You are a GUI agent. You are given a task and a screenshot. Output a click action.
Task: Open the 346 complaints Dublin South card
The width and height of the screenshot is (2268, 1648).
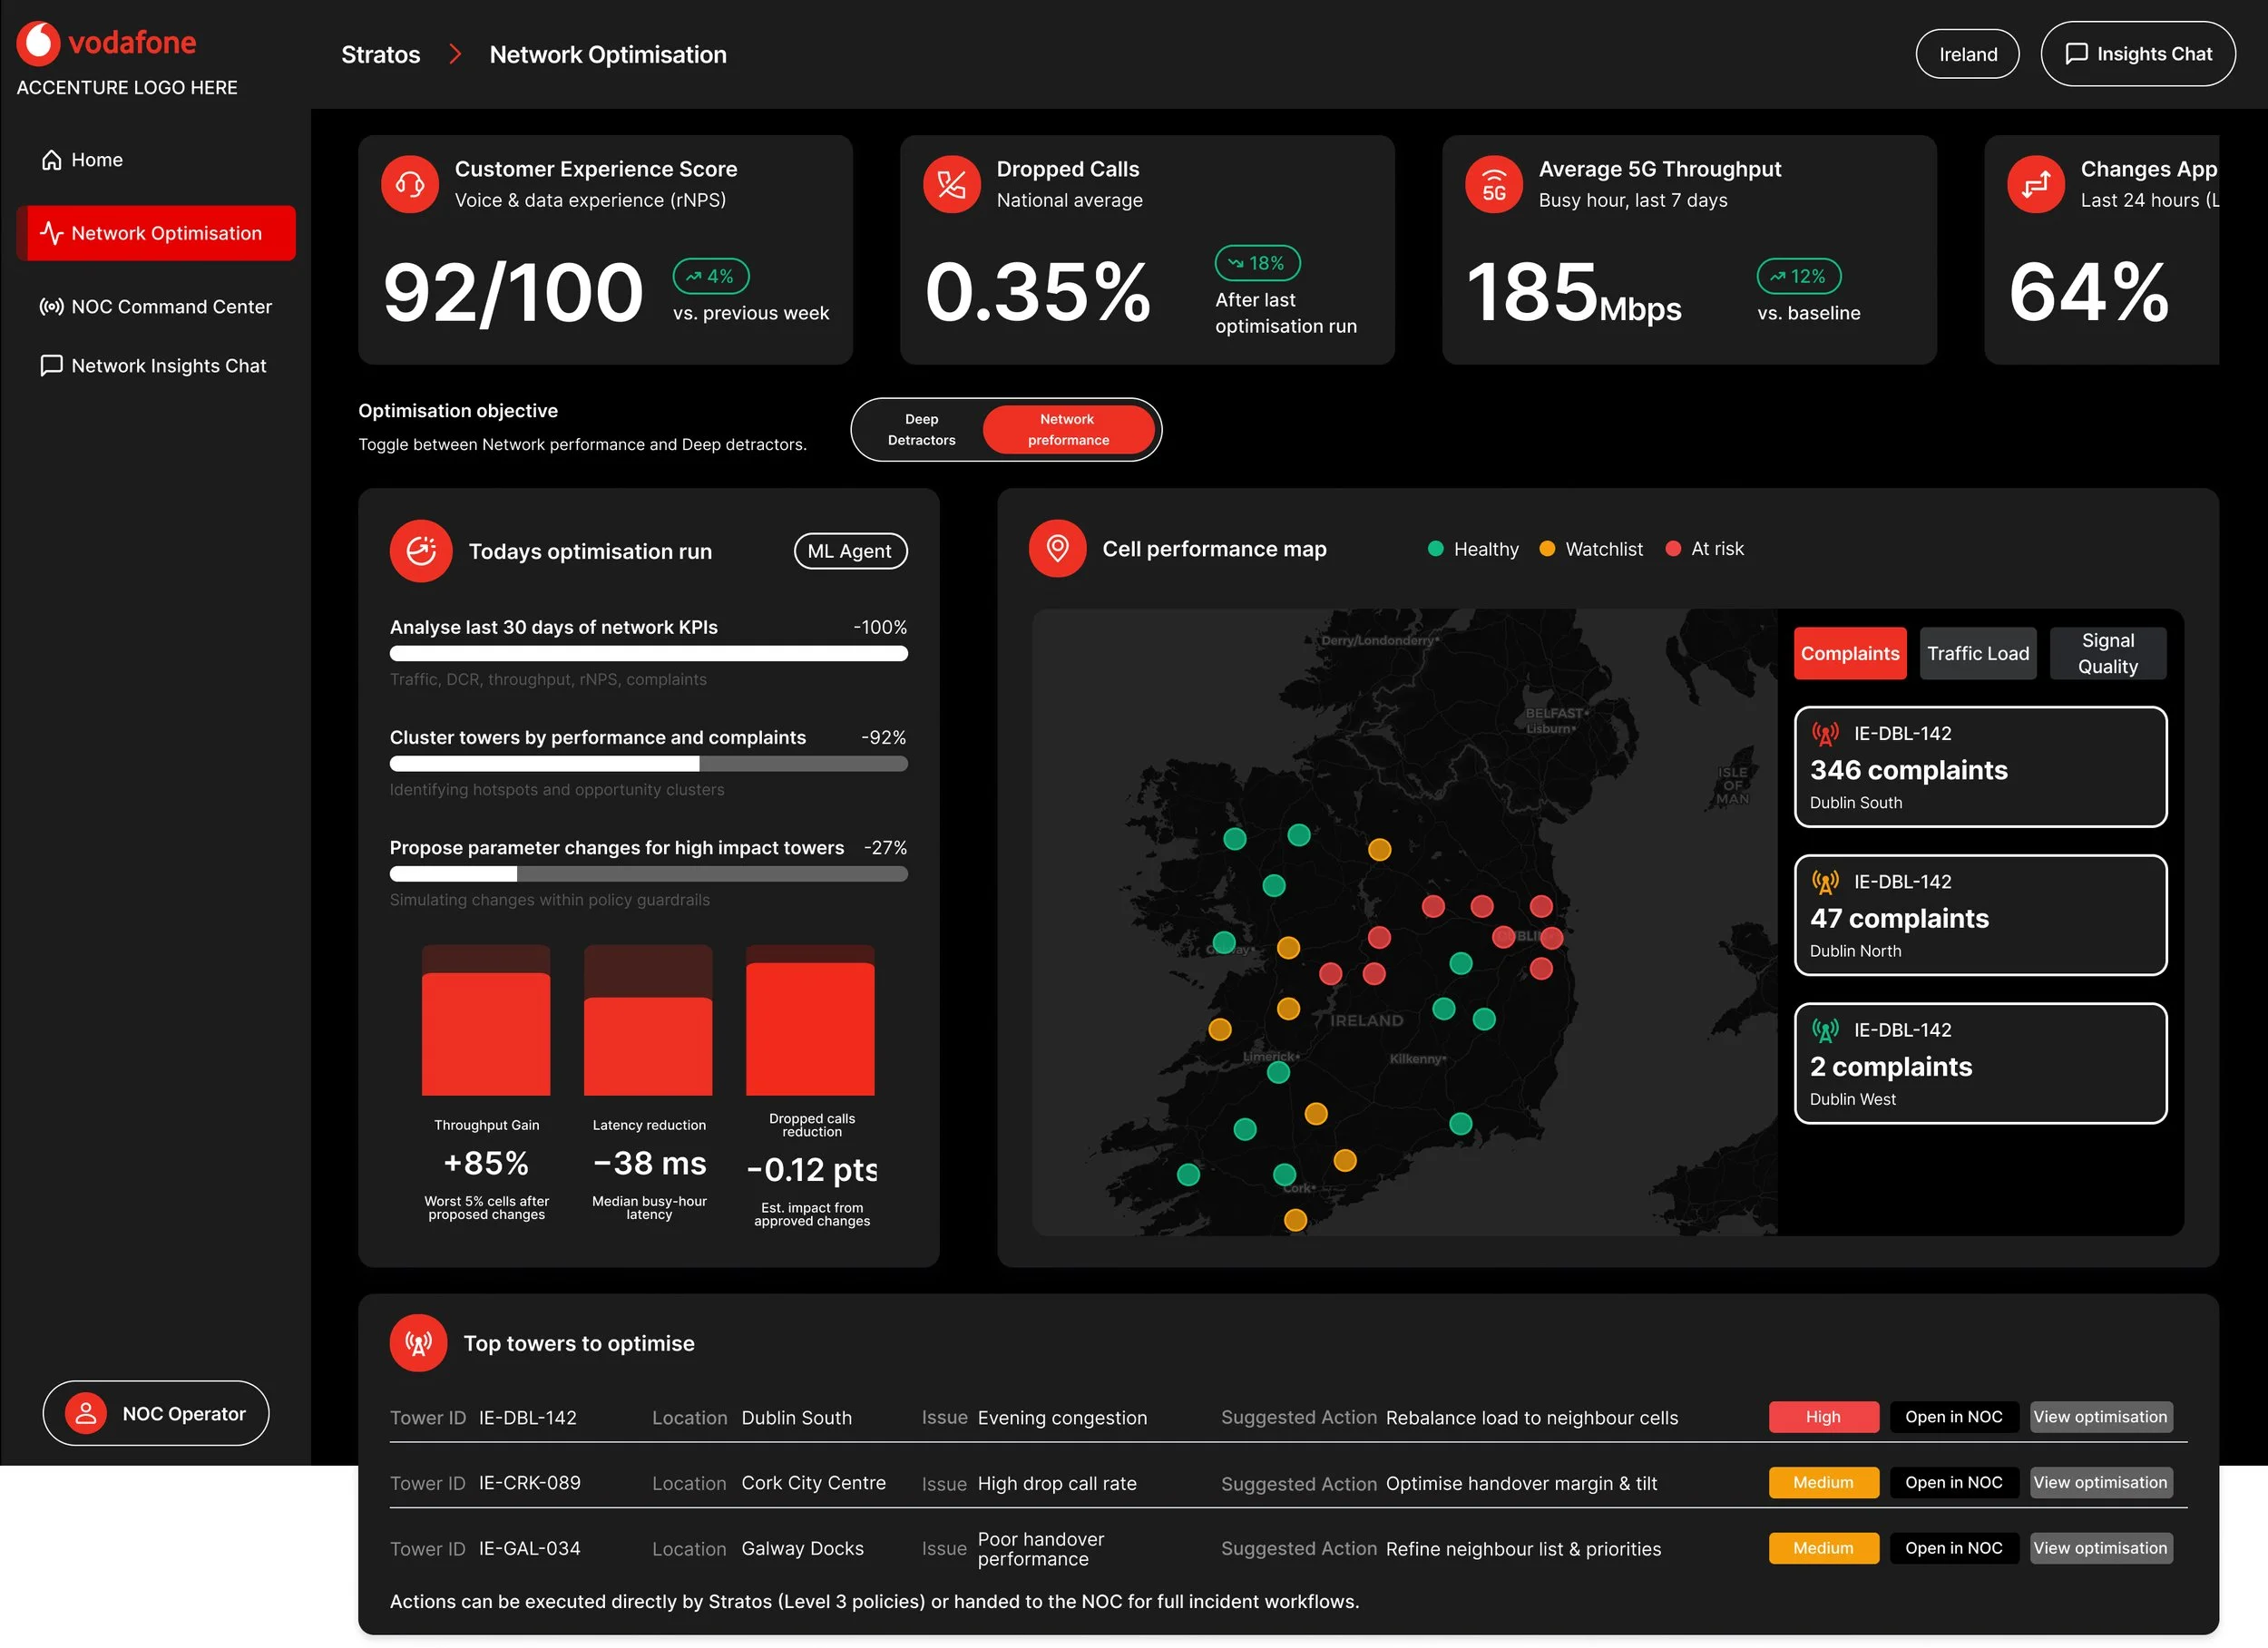pos(1980,767)
